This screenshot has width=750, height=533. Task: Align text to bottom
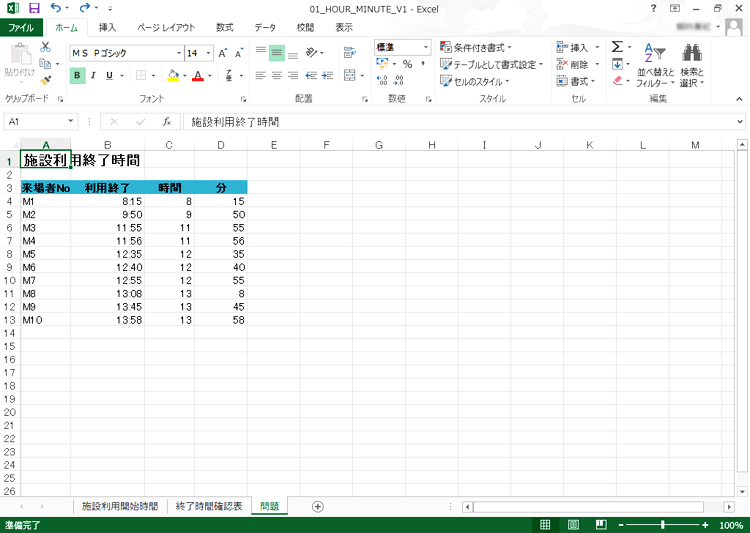tap(293, 53)
